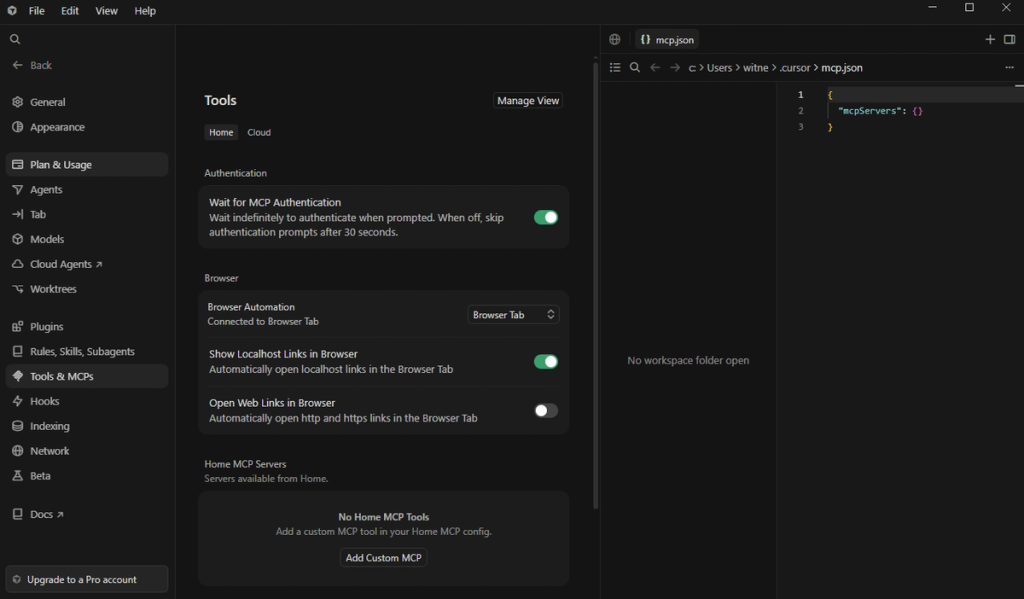Open Plugins puzzle icon
The image size is (1024, 599).
point(18,327)
